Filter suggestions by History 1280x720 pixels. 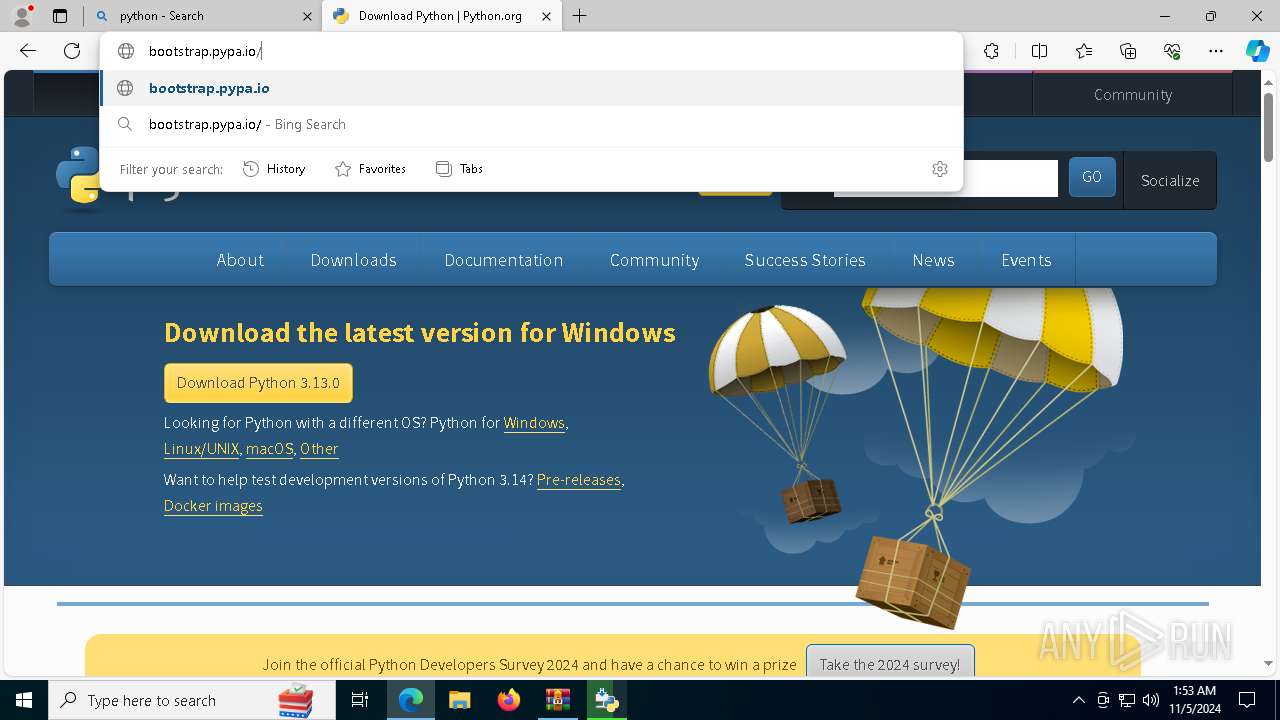[274, 169]
